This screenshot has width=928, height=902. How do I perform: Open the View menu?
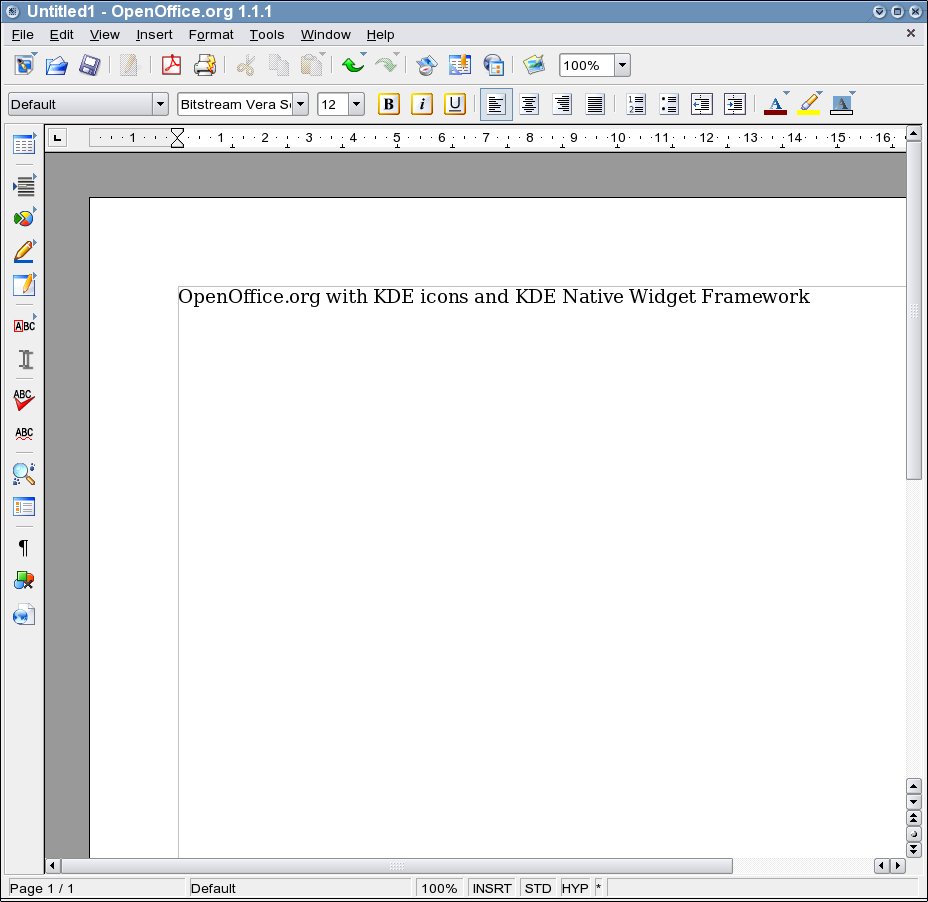point(105,35)
